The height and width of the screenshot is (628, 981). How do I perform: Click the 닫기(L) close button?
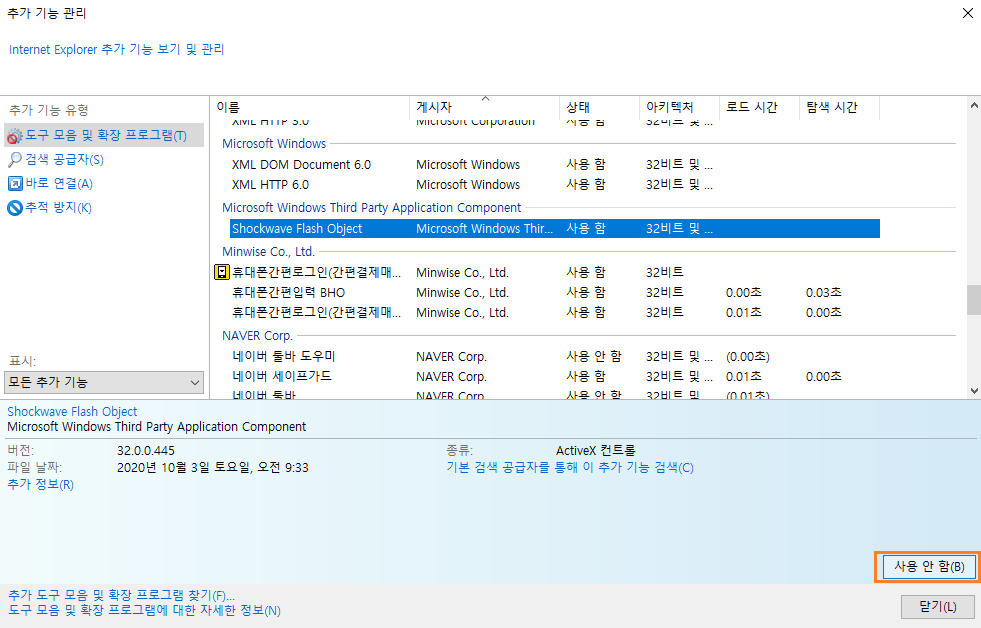[x=938, y=606]
